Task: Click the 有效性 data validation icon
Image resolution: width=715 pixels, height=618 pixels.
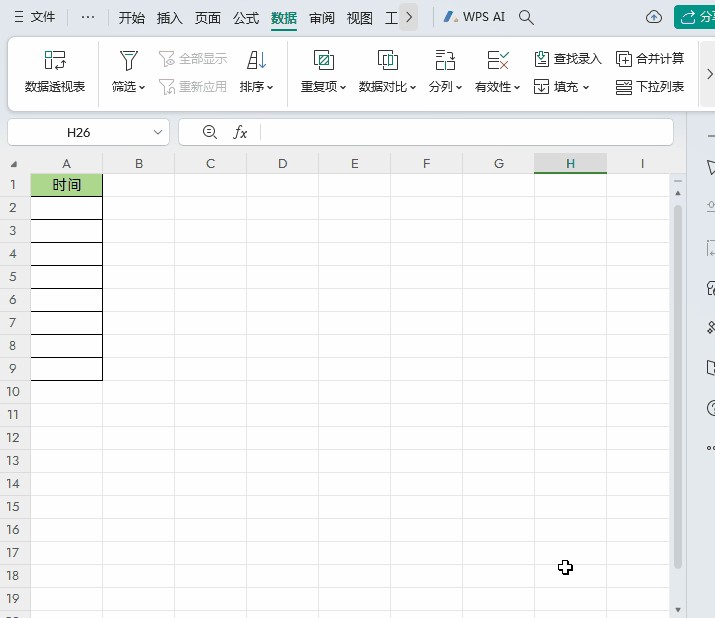Action: [x=498, y=61]
